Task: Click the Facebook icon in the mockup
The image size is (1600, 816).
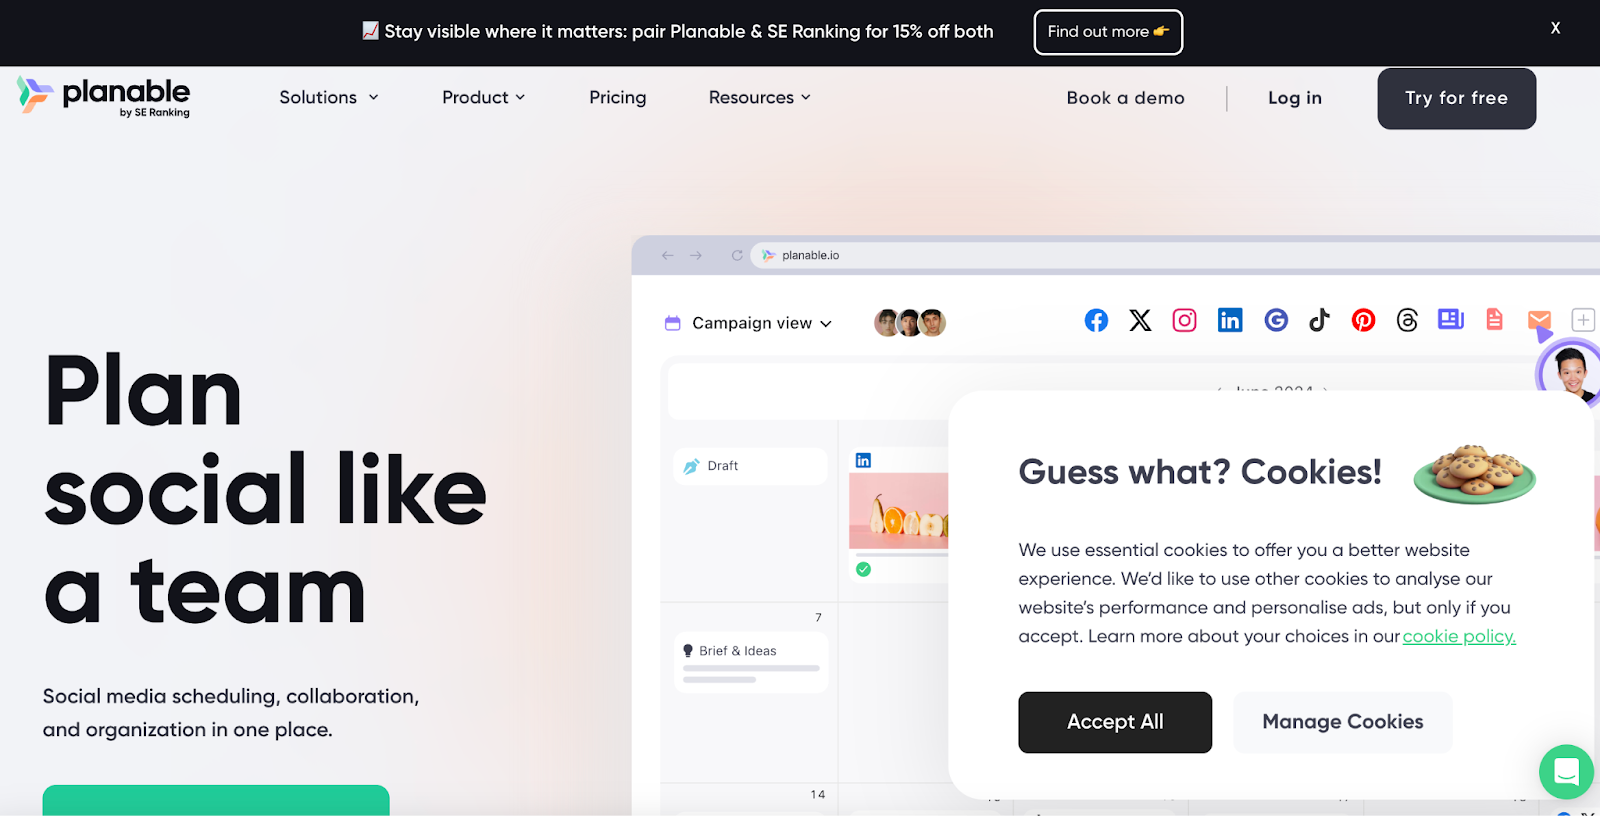Action: pos(1096,320)
